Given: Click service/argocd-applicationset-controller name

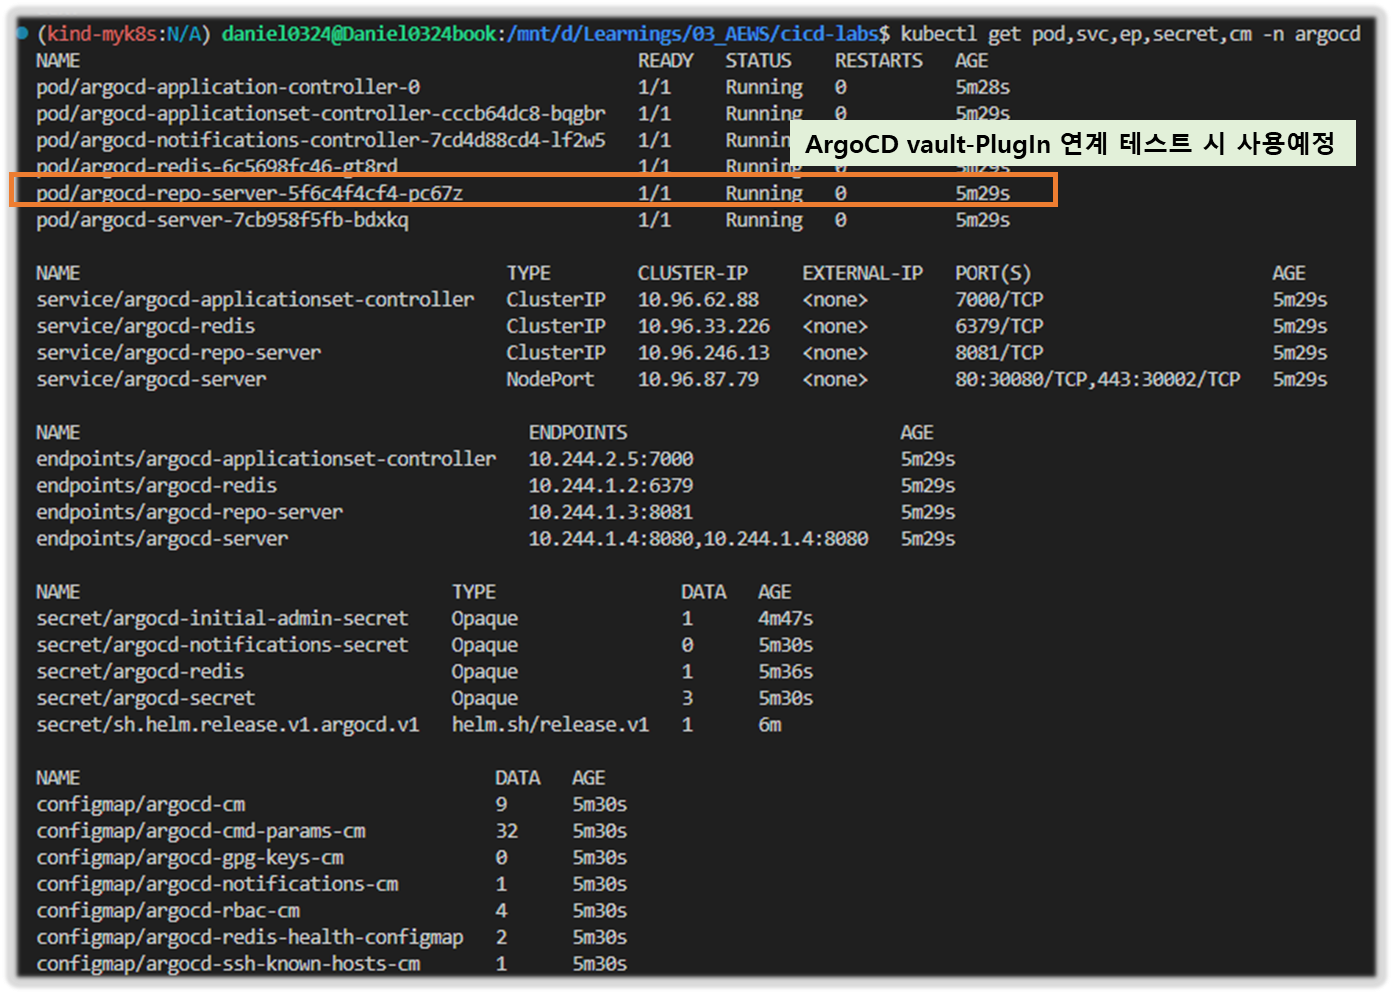Looking at the screenshot, I should pos(255,299).
